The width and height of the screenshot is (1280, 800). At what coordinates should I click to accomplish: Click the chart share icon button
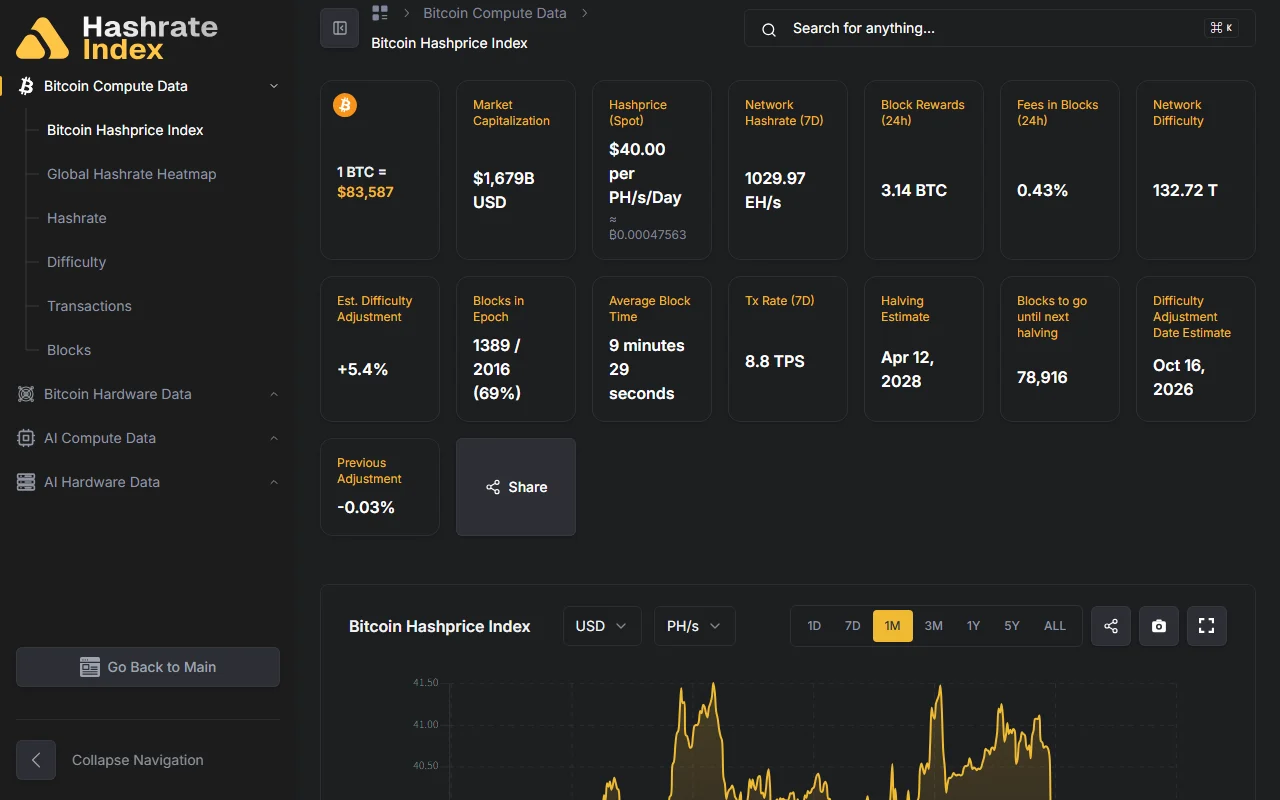tap(1111, 626)
